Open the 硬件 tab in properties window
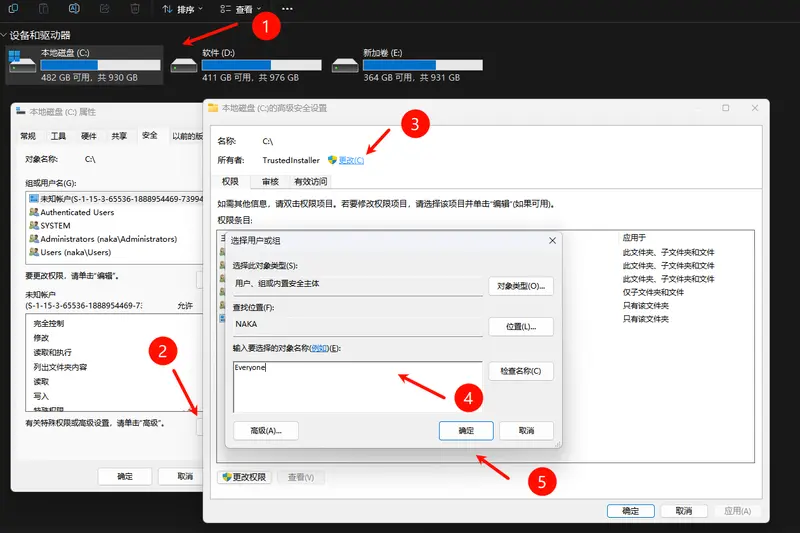Image resolution: width=800 pixels, height=533 pixels. click(89, 136)
